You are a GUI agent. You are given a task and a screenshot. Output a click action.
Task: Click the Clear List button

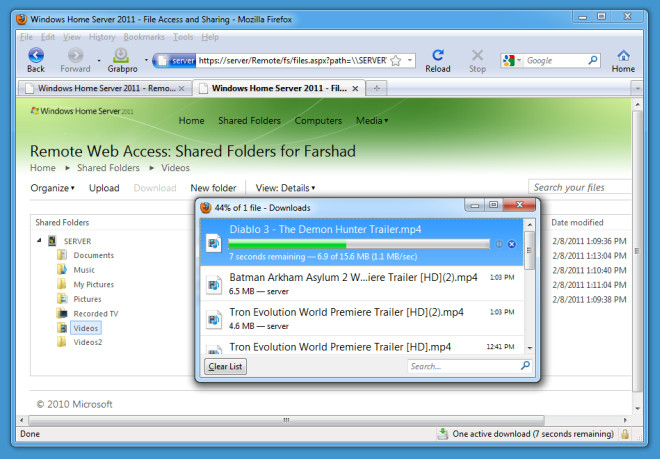(x=226, y=366)
